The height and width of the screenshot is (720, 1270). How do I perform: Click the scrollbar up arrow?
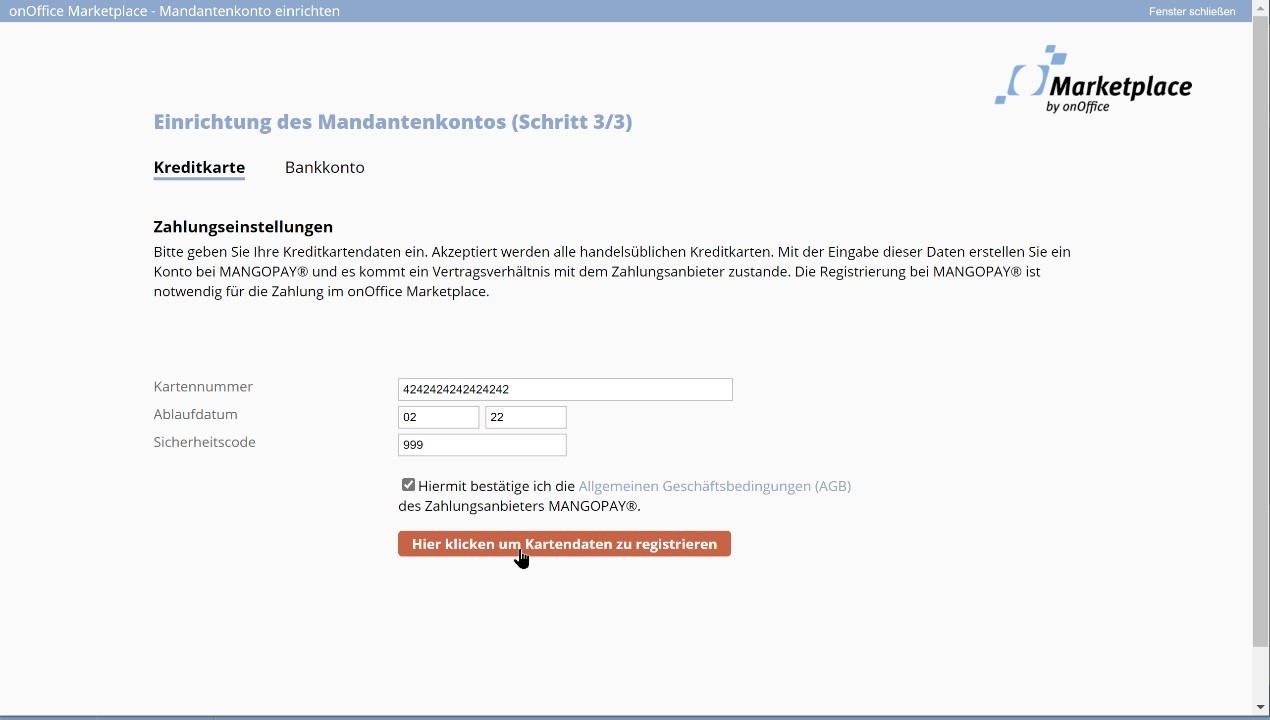(1260, 9)
